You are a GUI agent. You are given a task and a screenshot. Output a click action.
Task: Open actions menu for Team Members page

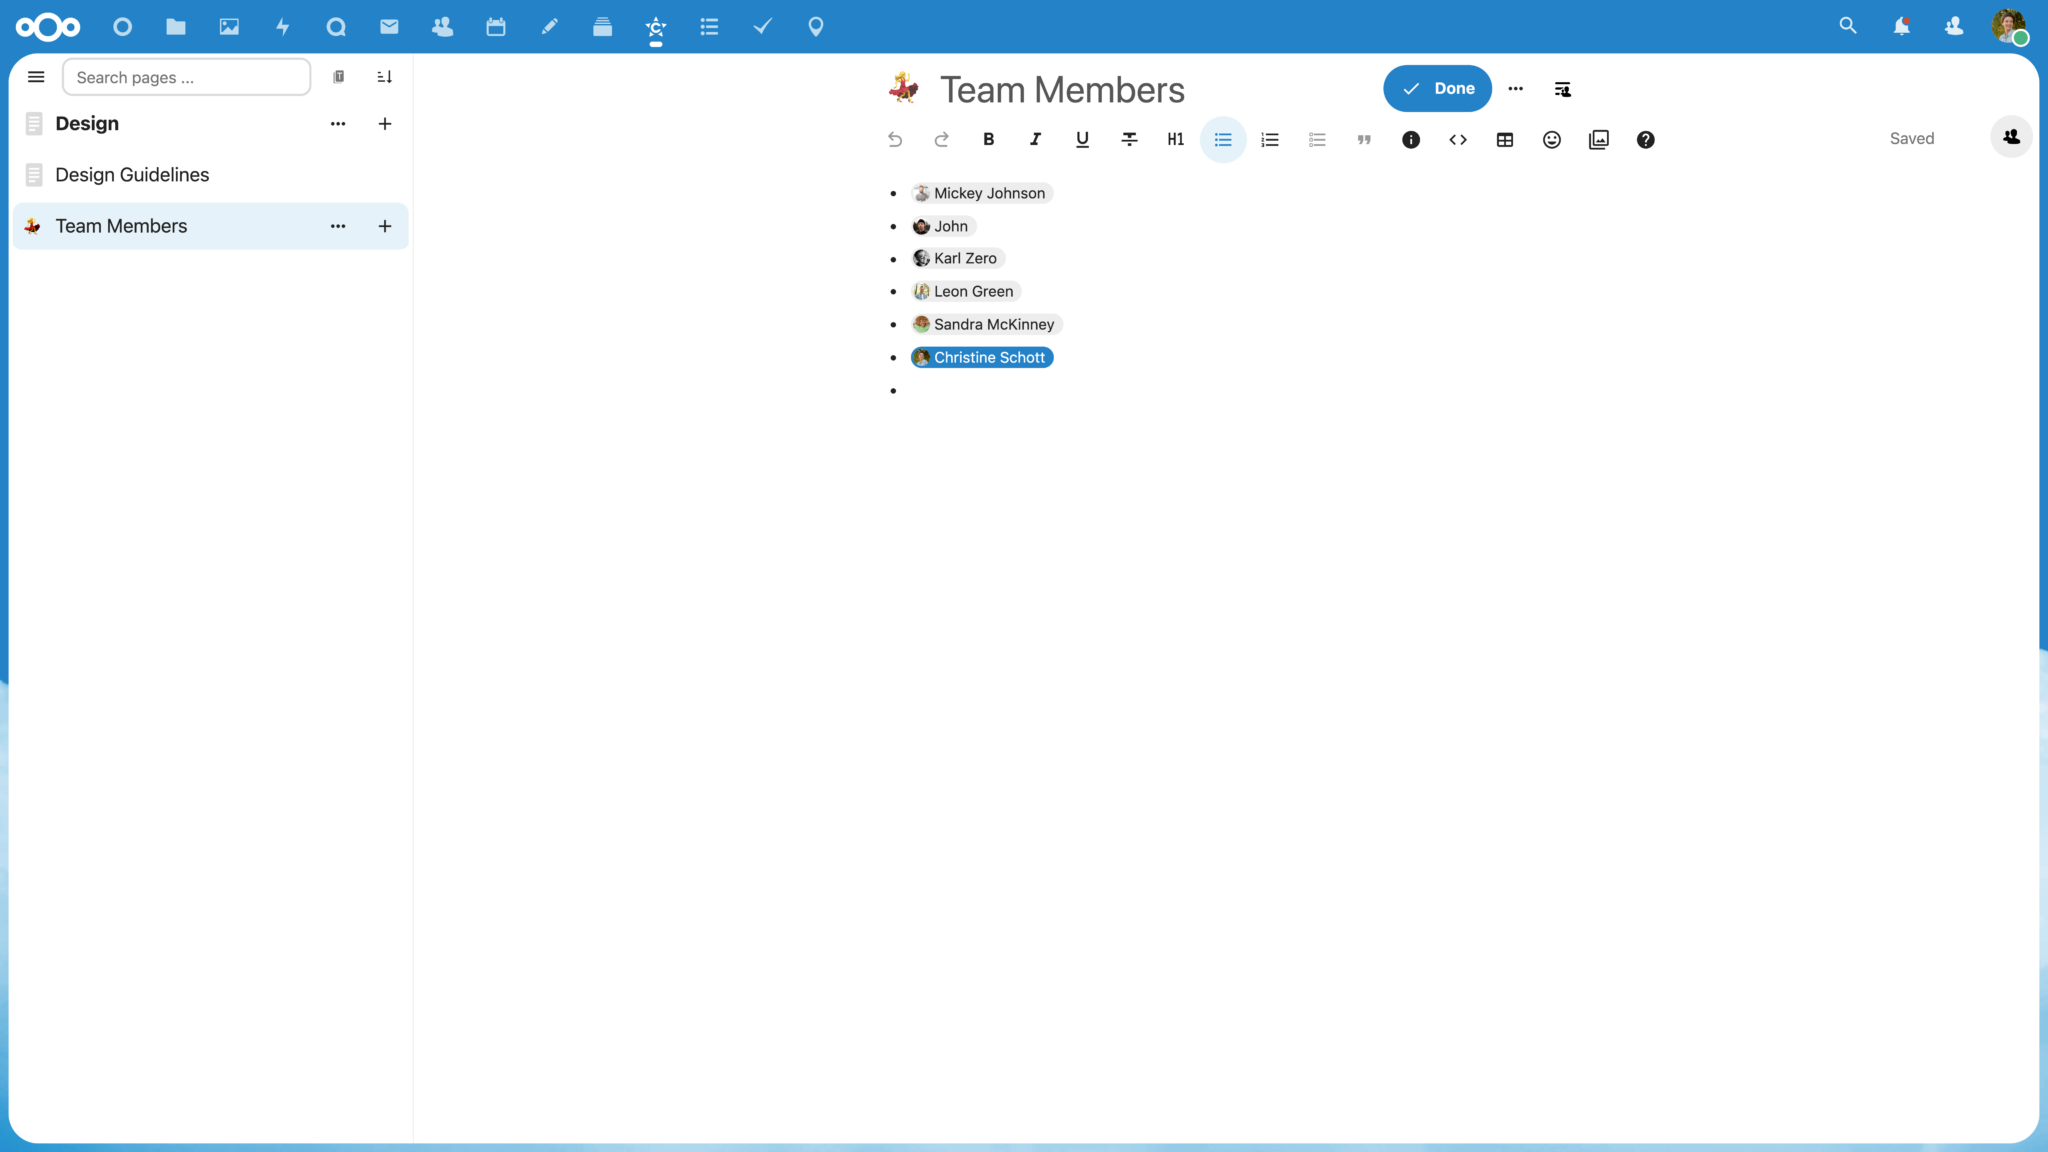(337, 226)
